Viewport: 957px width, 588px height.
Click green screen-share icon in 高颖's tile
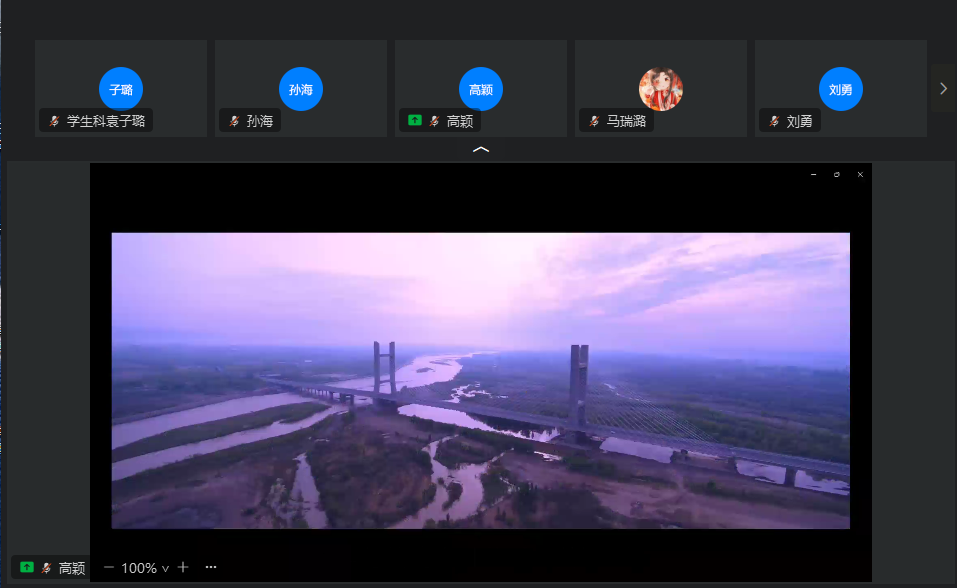tap(414, 120)
